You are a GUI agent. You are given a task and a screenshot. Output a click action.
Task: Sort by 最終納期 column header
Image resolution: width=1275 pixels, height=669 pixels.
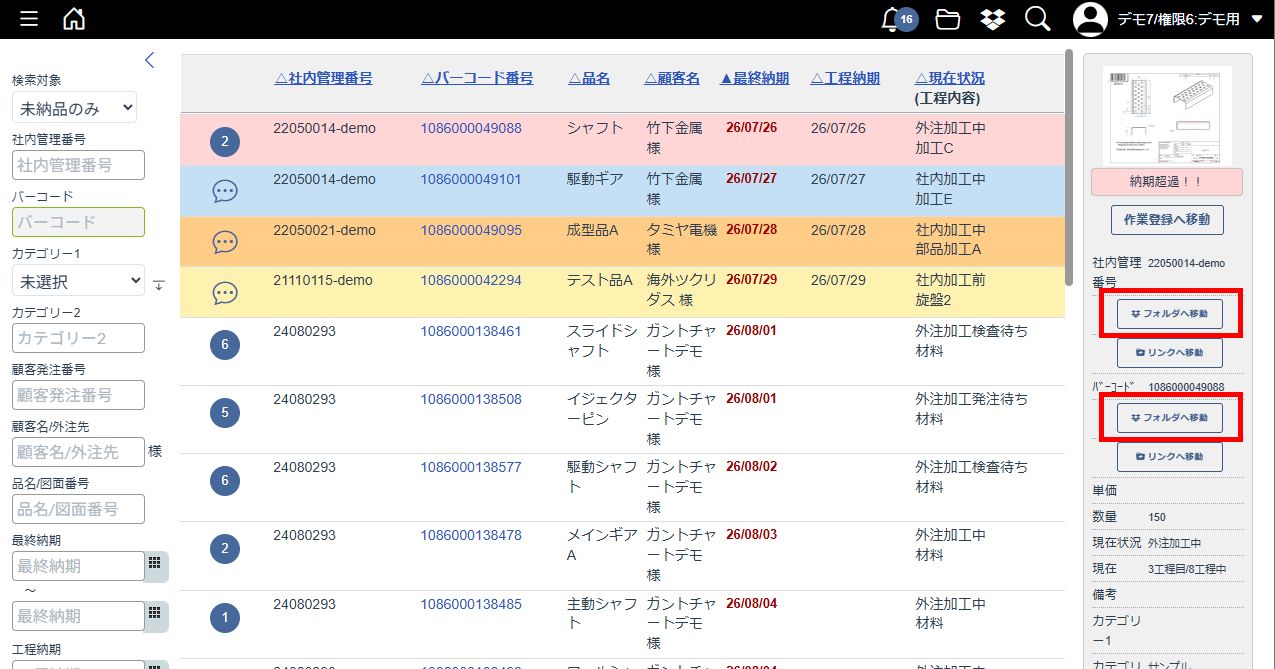coord(754,78)
